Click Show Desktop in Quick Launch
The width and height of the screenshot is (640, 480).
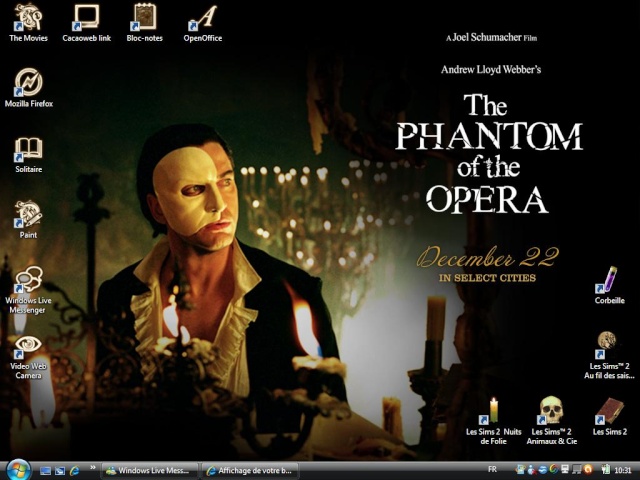pos(45,471)
